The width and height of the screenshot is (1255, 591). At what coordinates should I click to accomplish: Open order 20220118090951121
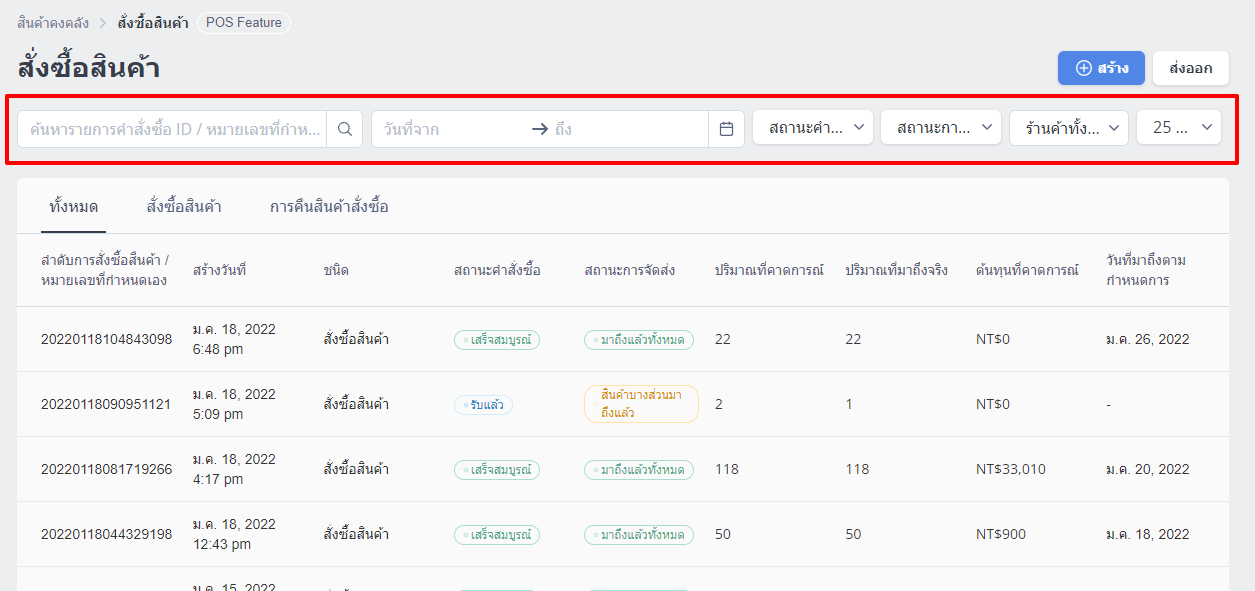tap(106, 404)
